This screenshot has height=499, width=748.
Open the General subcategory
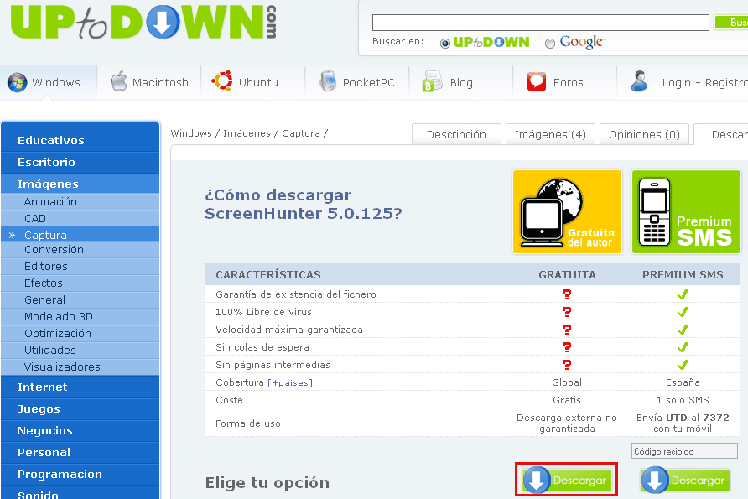click(80, 300)
